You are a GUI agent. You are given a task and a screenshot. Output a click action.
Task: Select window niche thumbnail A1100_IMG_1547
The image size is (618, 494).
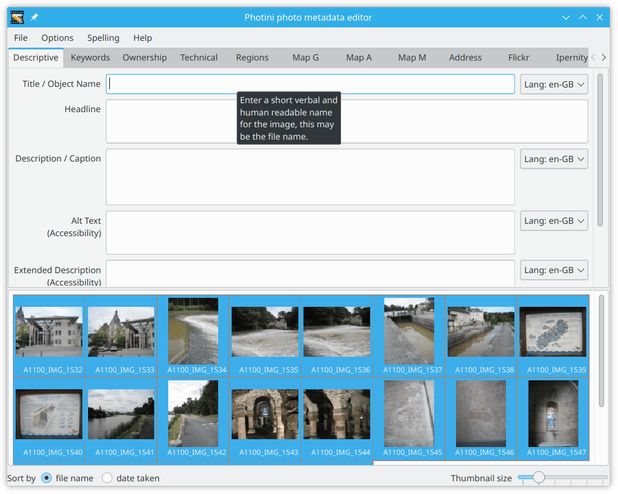point(553,419)
